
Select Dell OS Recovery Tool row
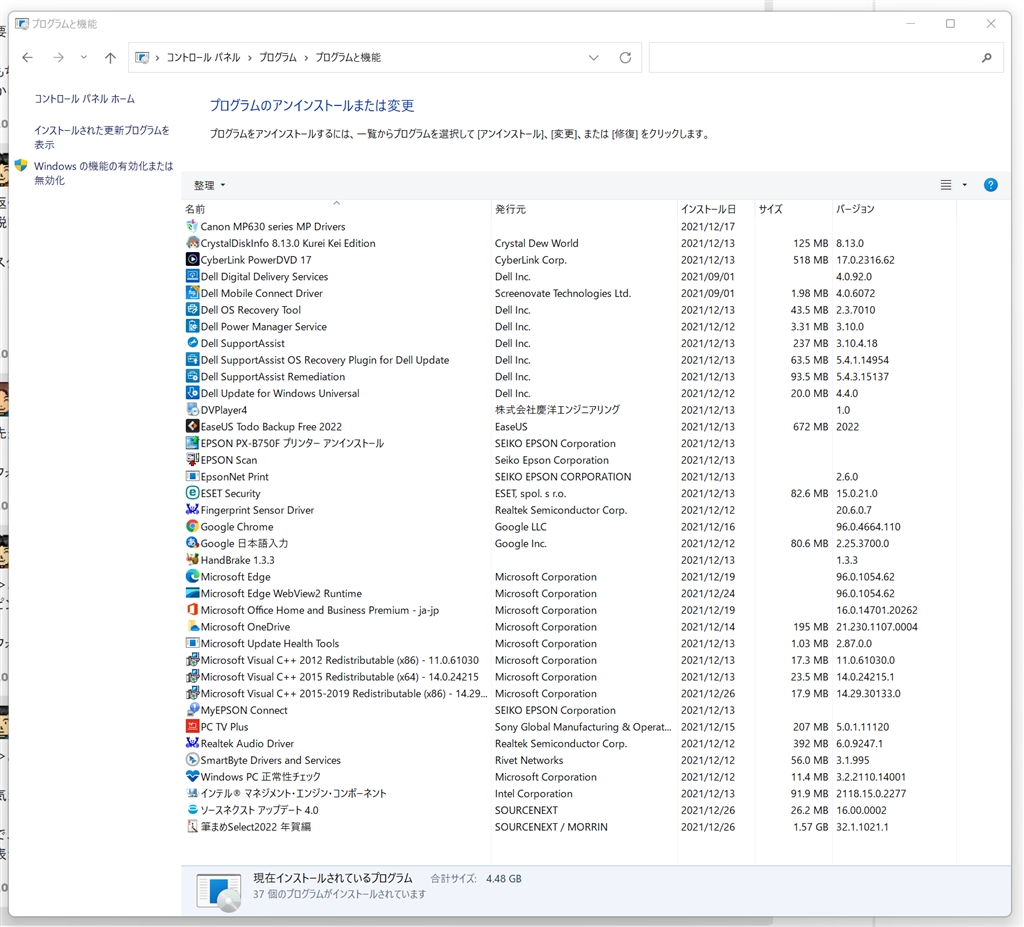click(568, 310)
